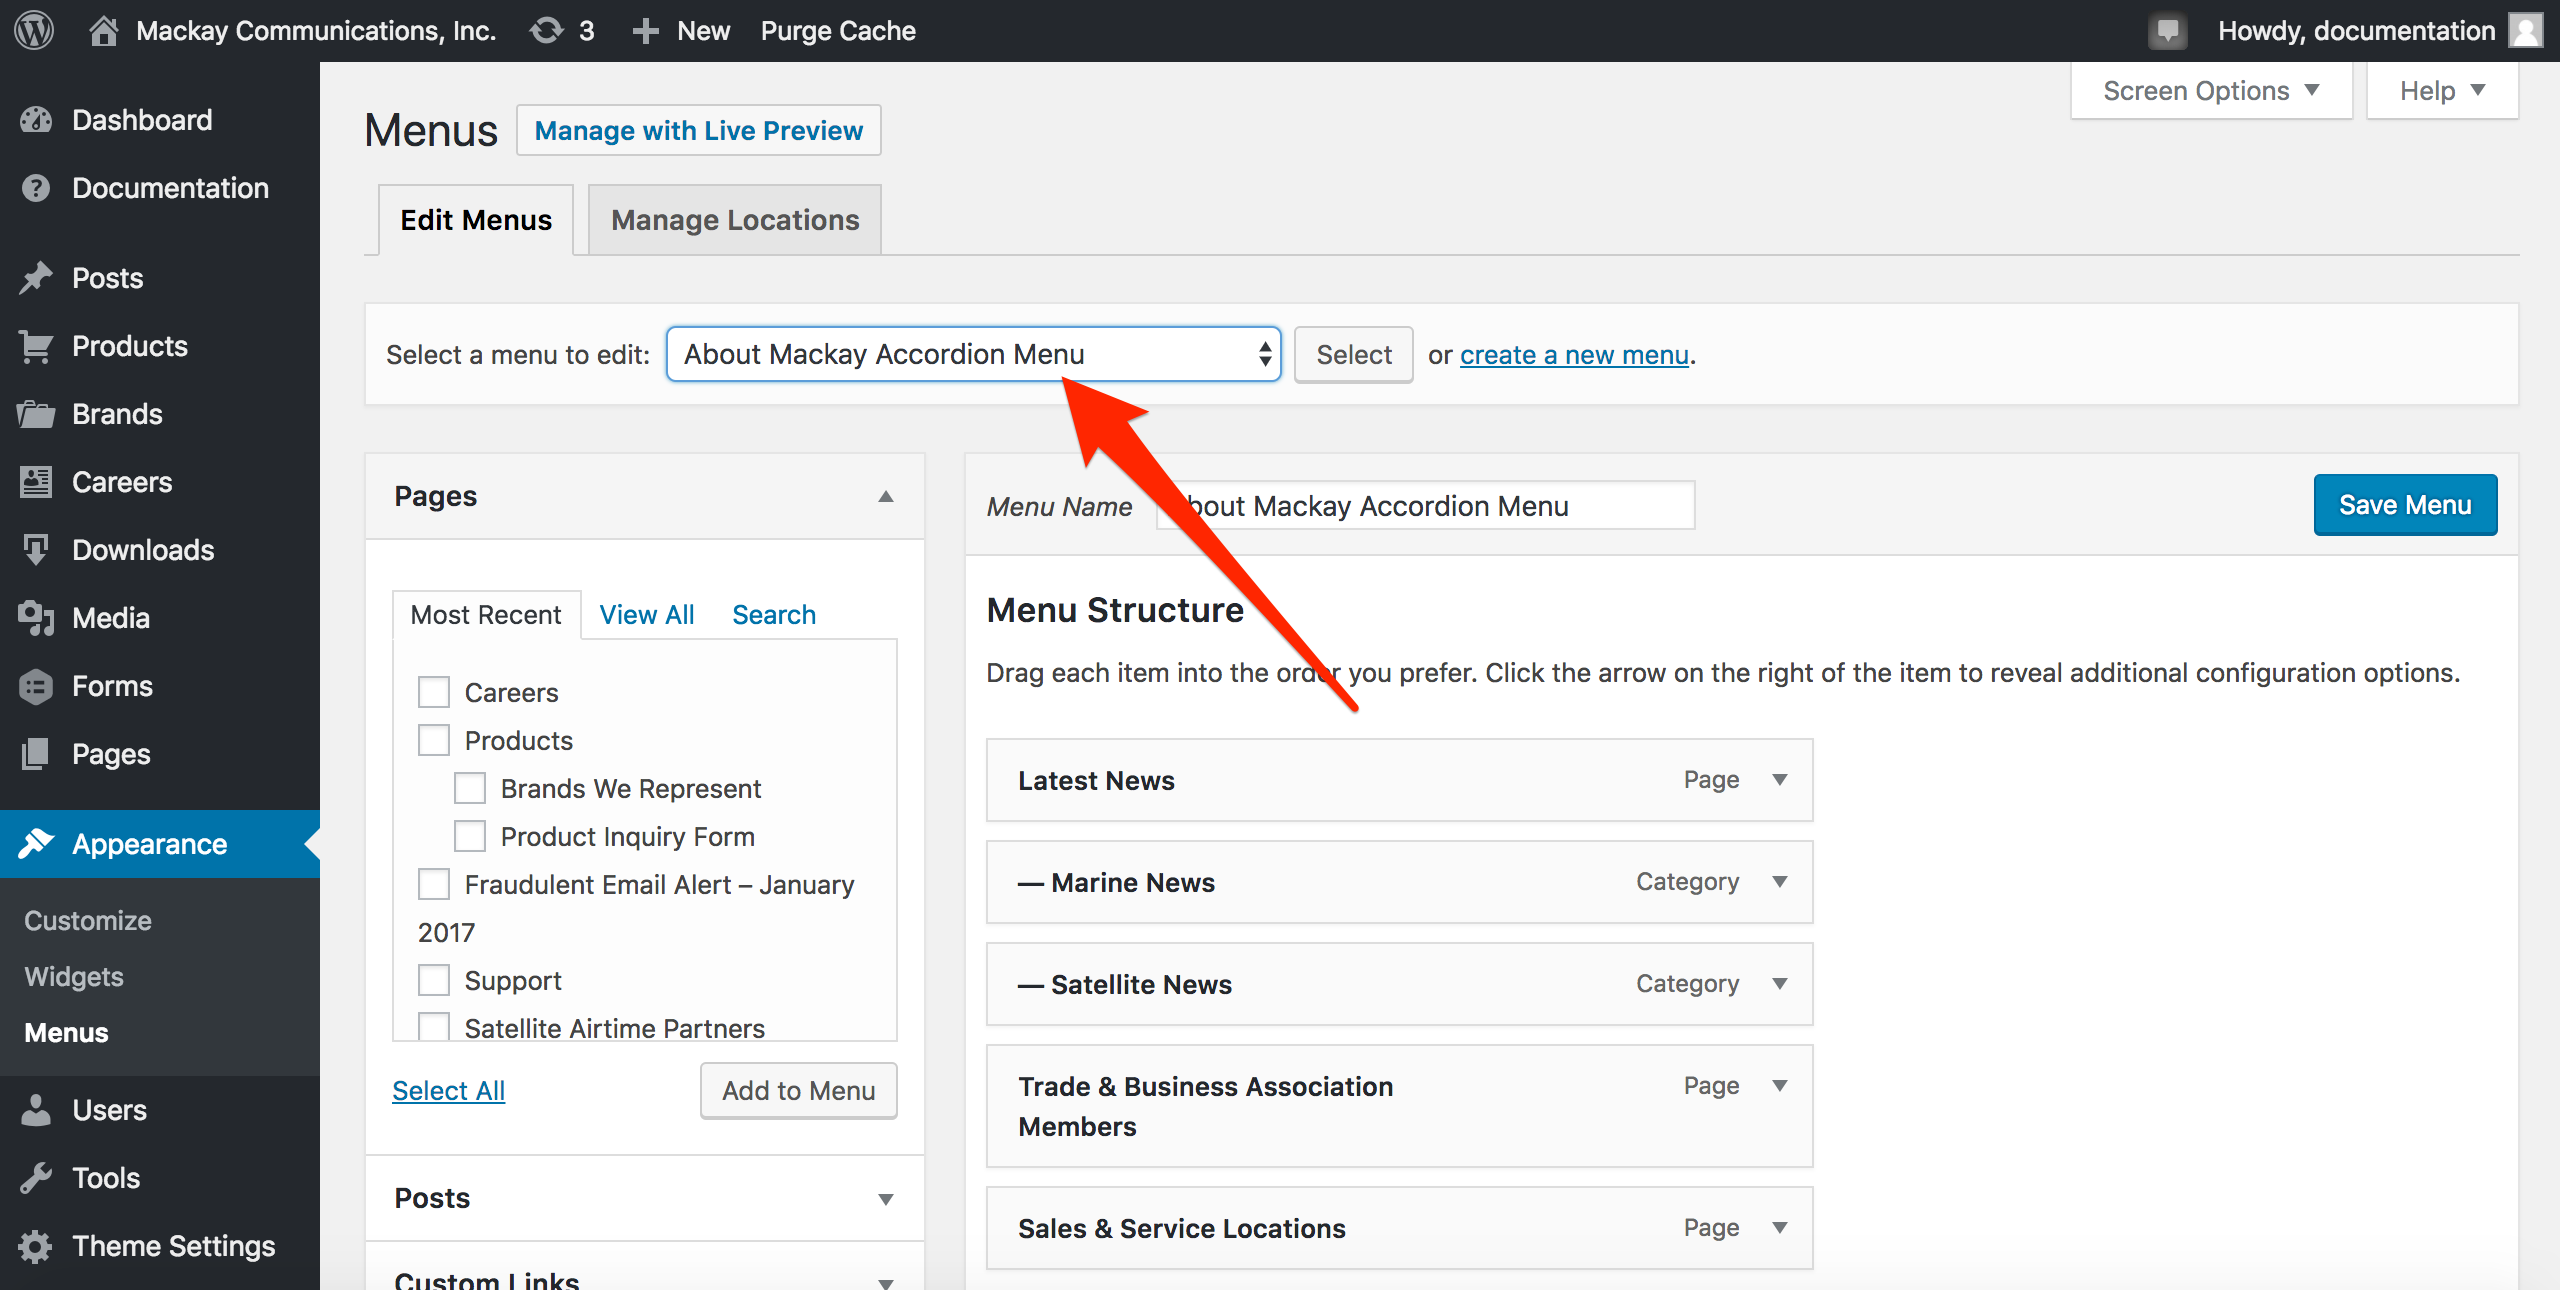This screenshot has height=1290, width=2560.
Task: Click the Forms icon in sidebar
Action: coord(36,686)
